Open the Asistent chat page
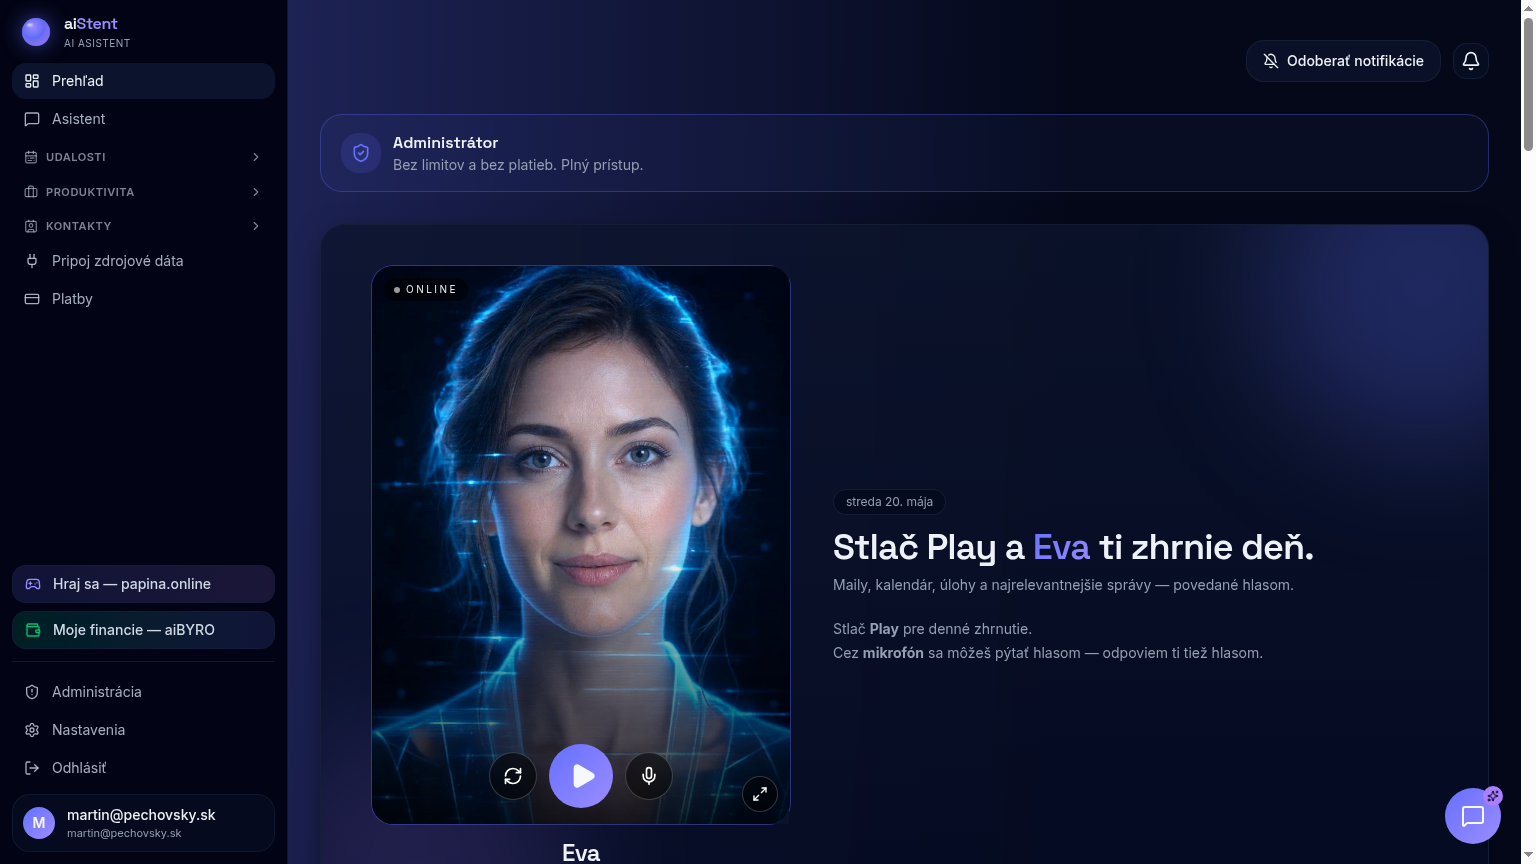Screen dimensions: 1536x864 [143, 119]
